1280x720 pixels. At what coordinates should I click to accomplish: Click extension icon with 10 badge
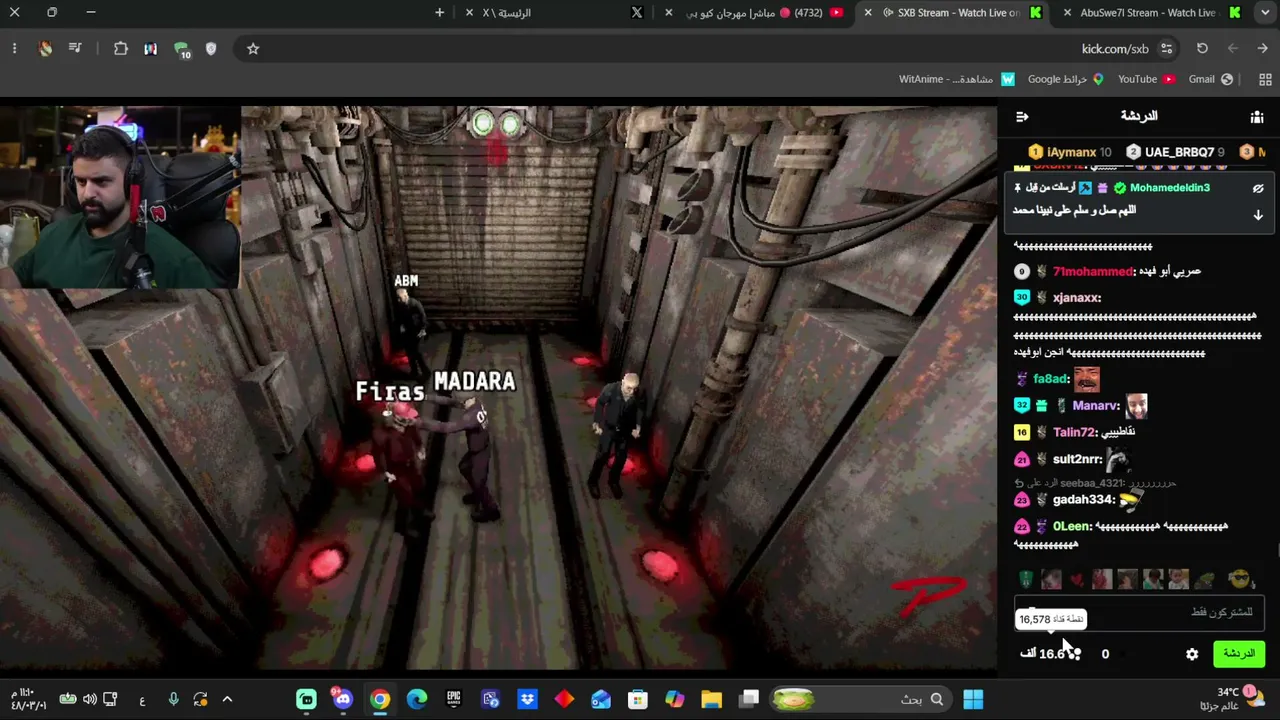[181, 49]
